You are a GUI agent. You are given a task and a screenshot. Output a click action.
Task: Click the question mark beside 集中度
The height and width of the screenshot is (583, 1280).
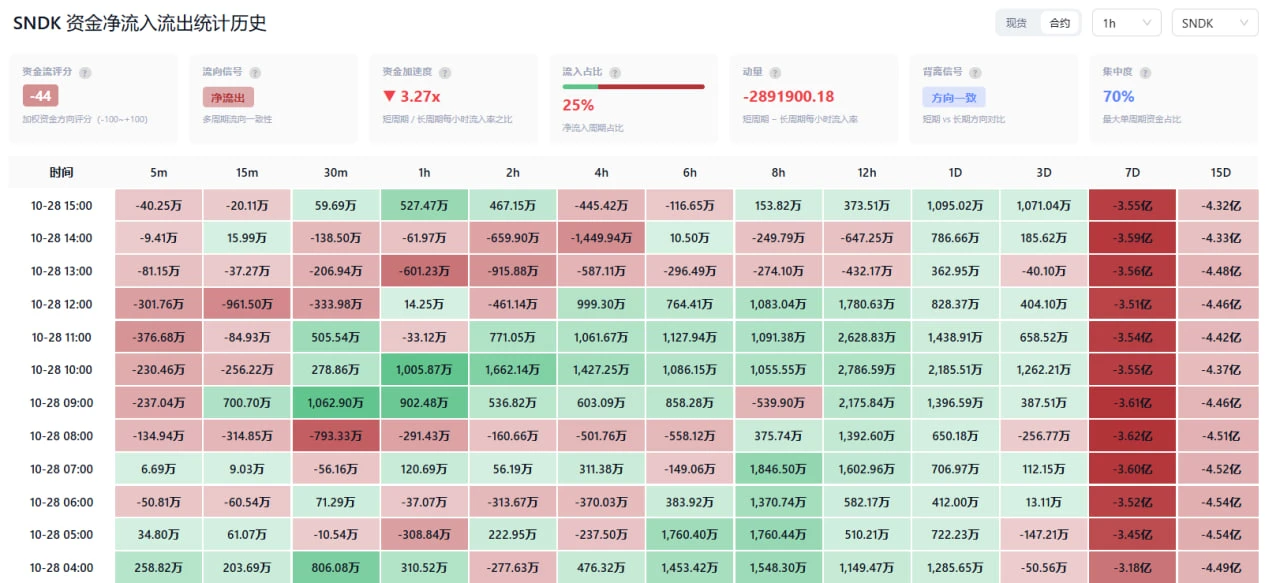[x=1145, y=73]
